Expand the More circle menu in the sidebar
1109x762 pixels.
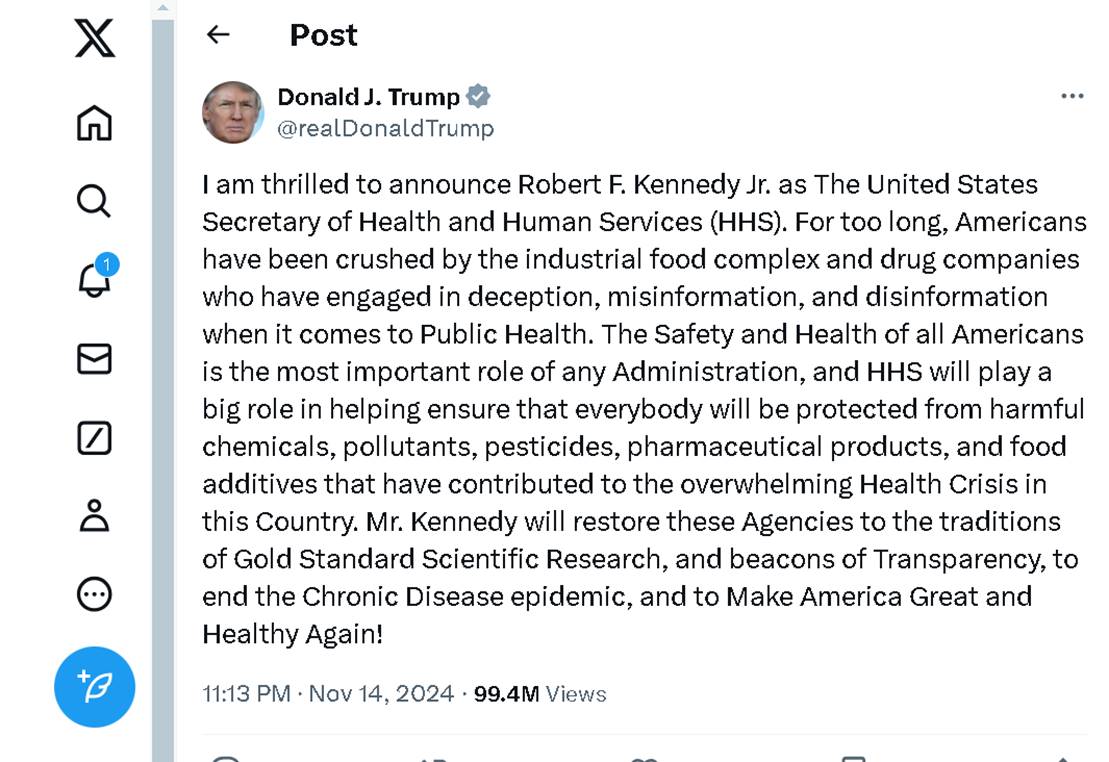tap(94, 595)
